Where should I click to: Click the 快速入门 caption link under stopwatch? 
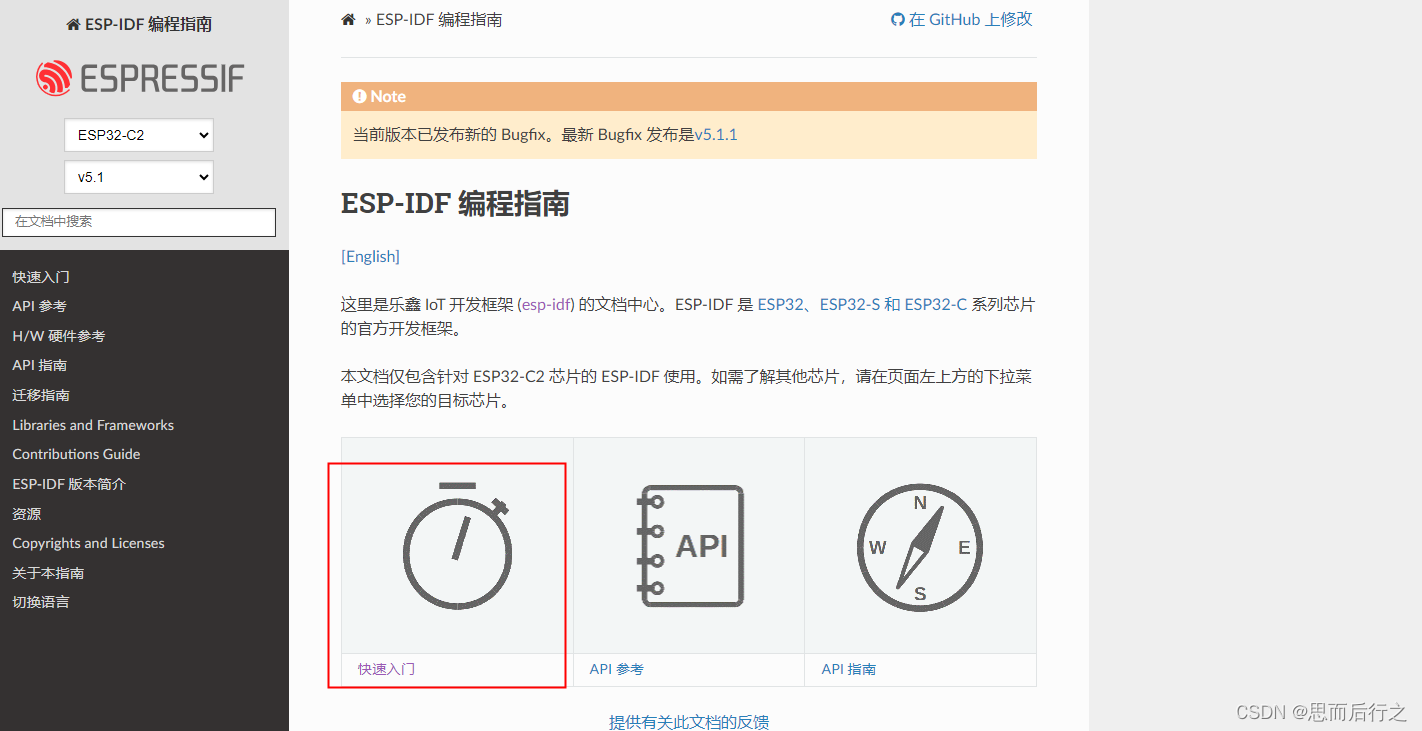point(386,669)
